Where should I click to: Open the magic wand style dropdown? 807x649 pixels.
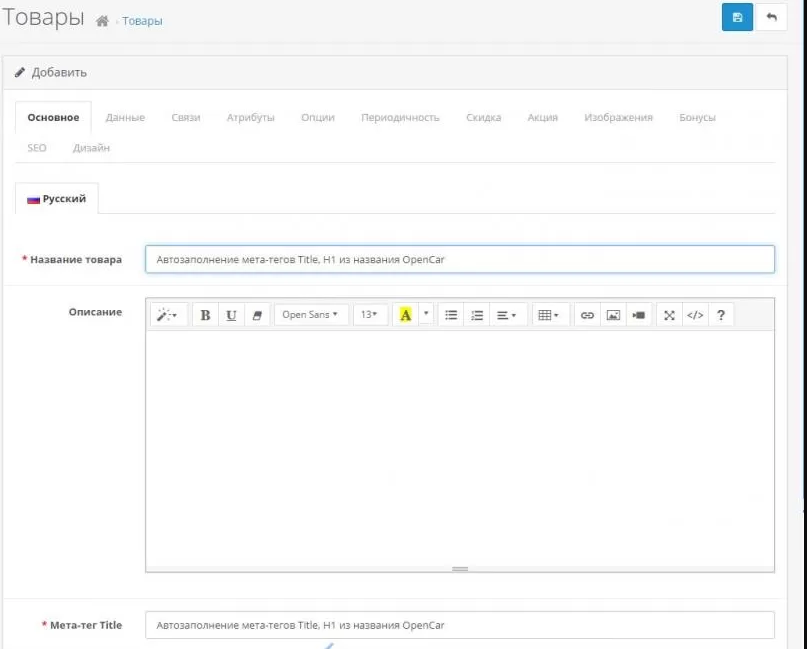(167, 315)
